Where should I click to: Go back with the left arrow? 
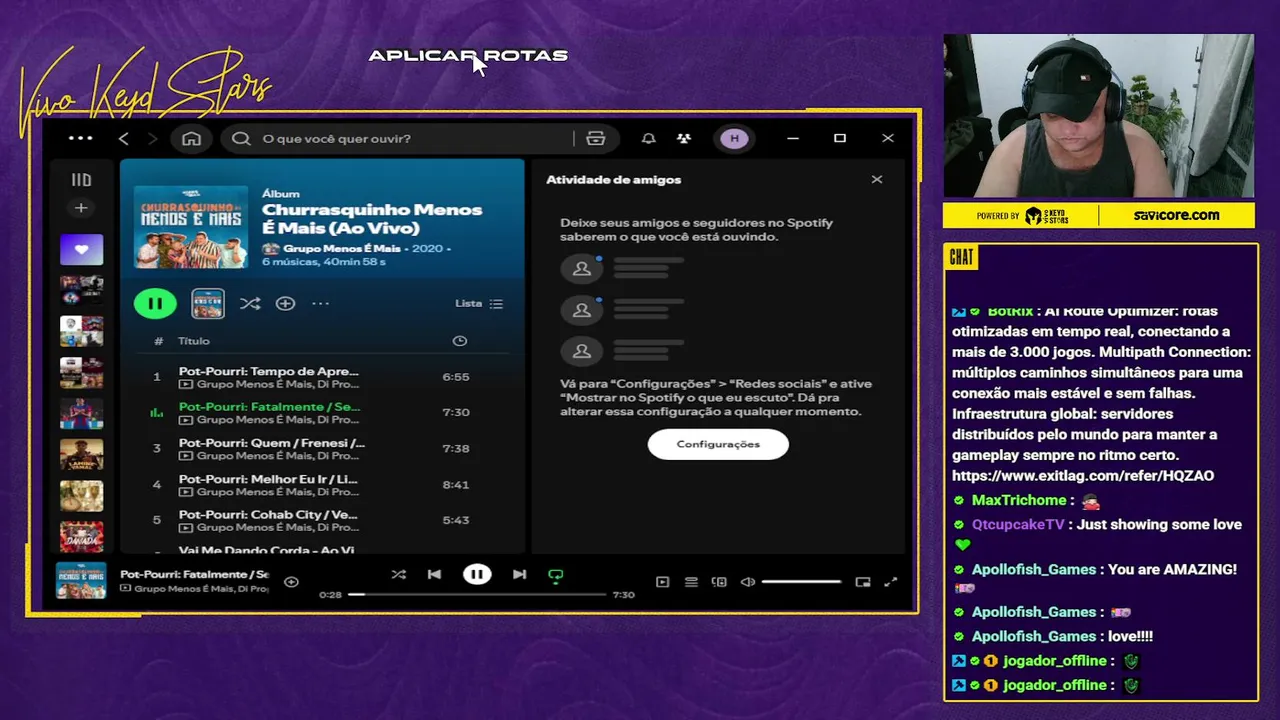tap(124, 138)
